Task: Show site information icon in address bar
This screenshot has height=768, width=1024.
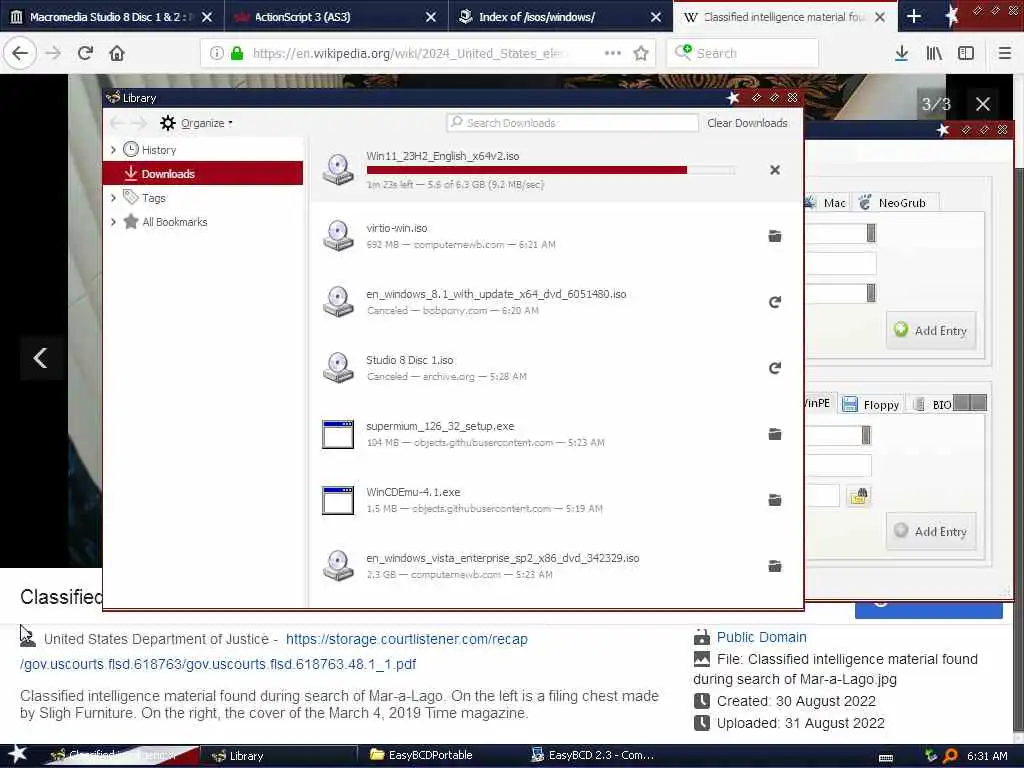Action: (216, 53)
